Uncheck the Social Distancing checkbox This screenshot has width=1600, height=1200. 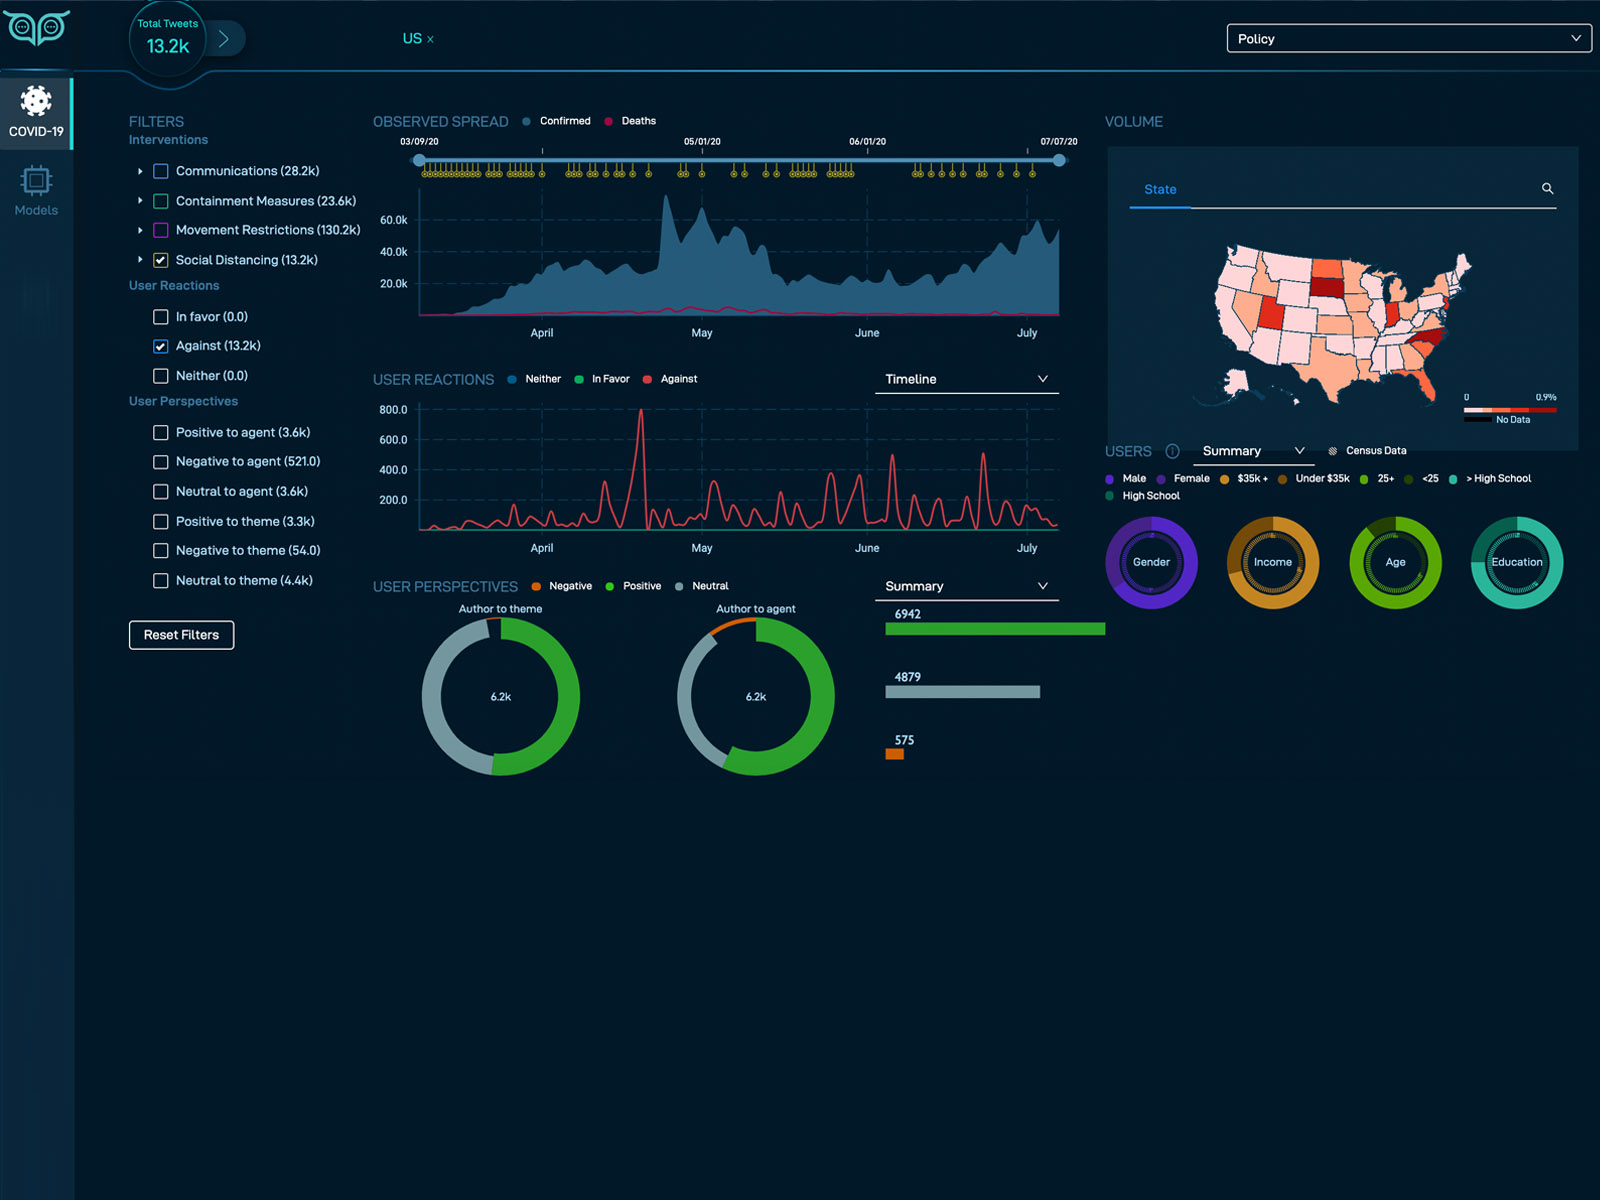[x=160, y=260]
